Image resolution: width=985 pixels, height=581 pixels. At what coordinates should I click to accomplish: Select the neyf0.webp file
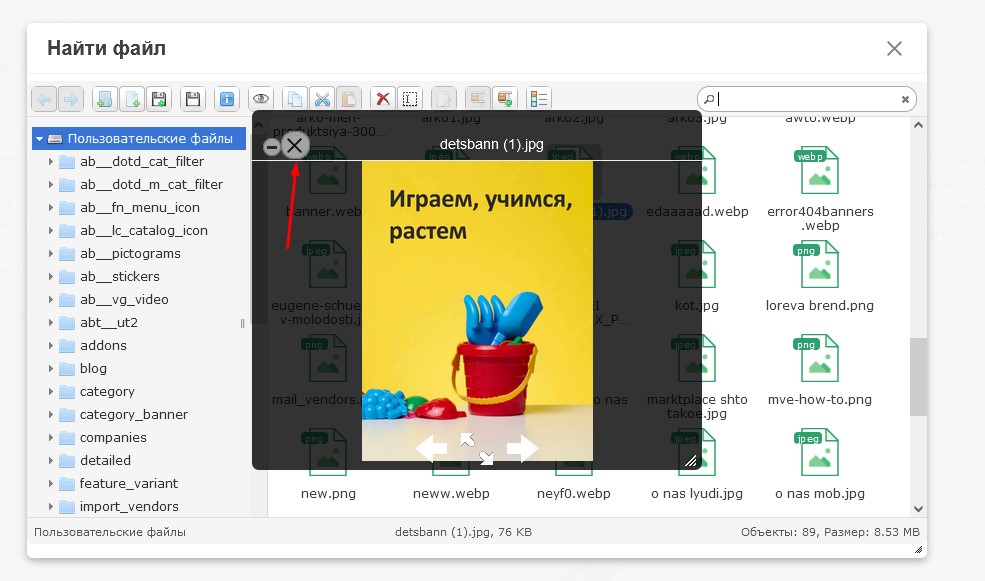click(x=574, y=494)
